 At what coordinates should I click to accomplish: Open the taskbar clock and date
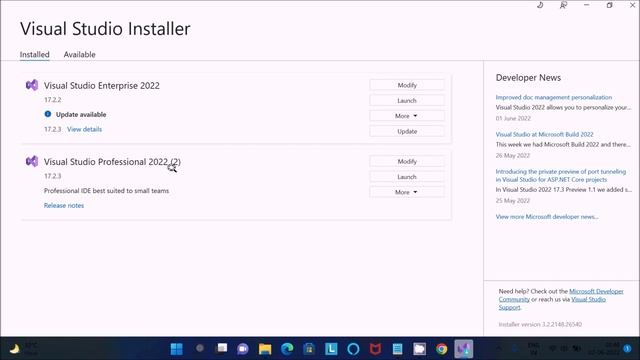tap(603, 349)
